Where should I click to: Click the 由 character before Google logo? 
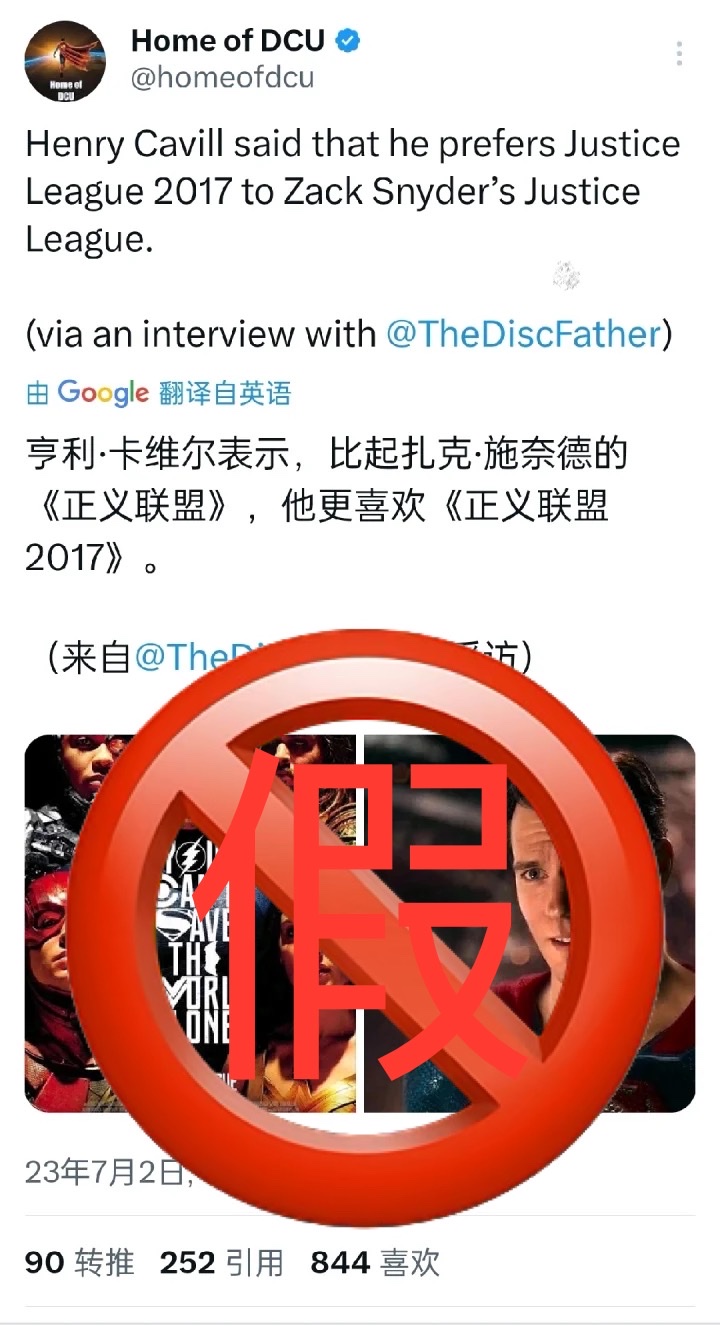coord(37,394)
